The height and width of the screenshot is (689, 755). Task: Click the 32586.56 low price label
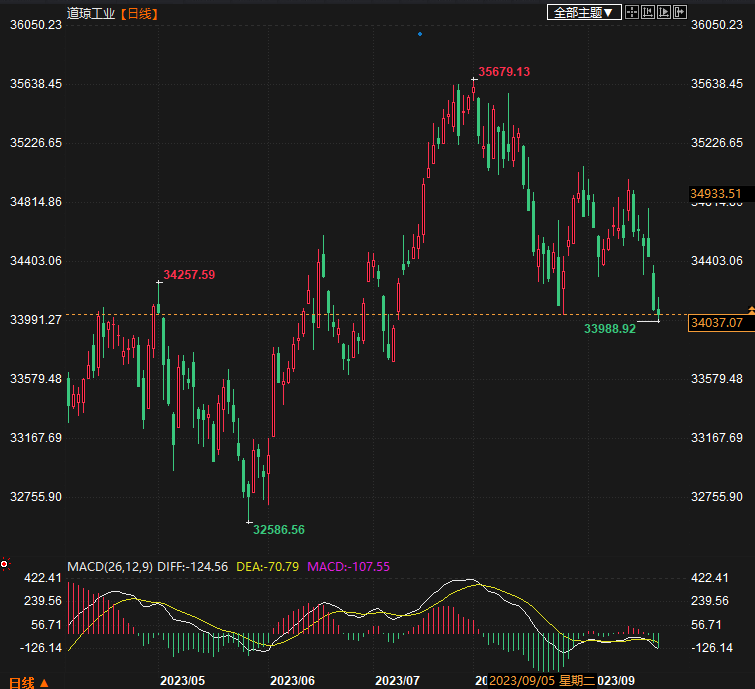pyautogui.click(x=279, y=529)
